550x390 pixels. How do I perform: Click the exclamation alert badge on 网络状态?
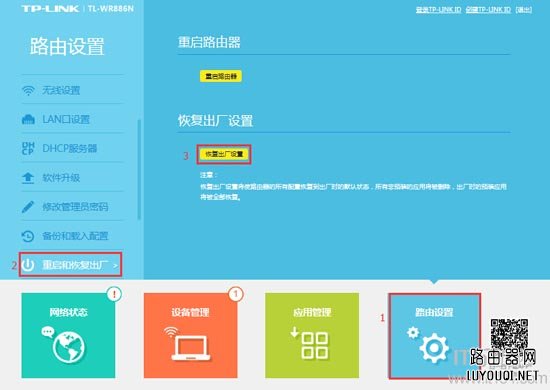pos(114,294)
